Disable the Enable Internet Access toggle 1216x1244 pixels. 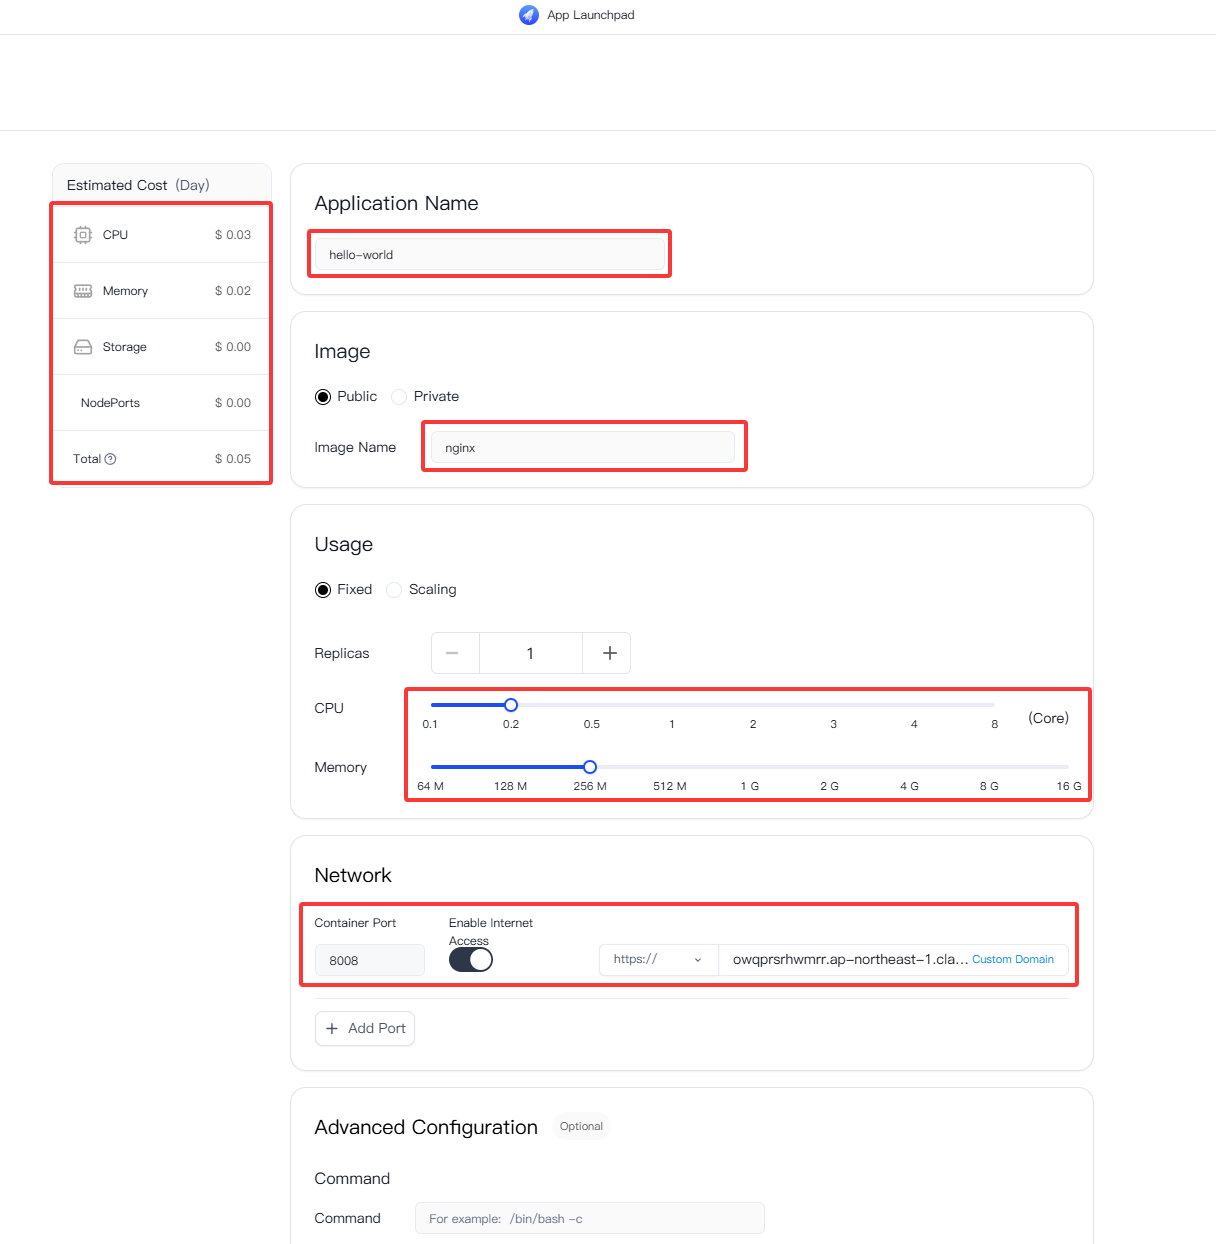coord(471,960)
